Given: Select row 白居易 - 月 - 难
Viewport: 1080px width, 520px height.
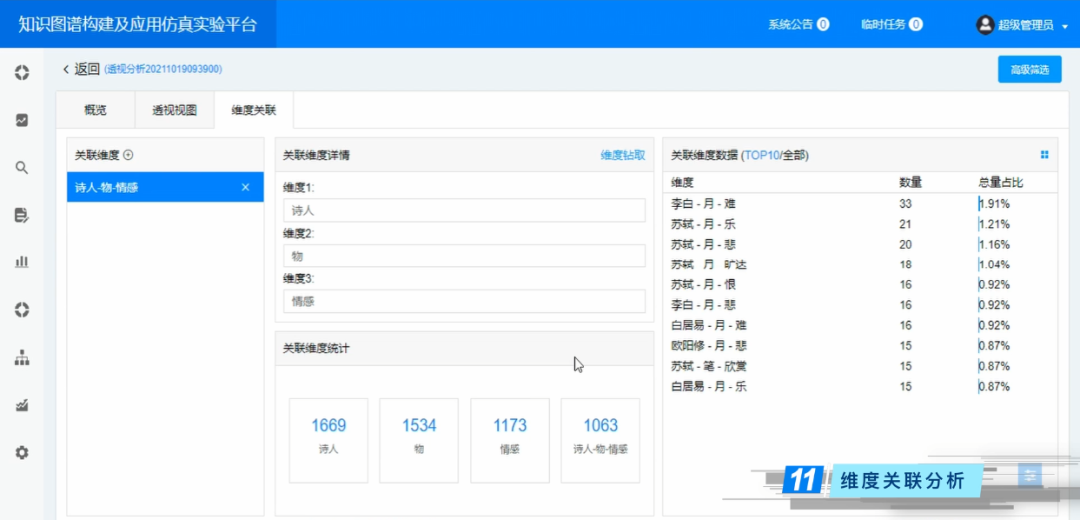Looking at the screenshot, I should tap(860, 325).
